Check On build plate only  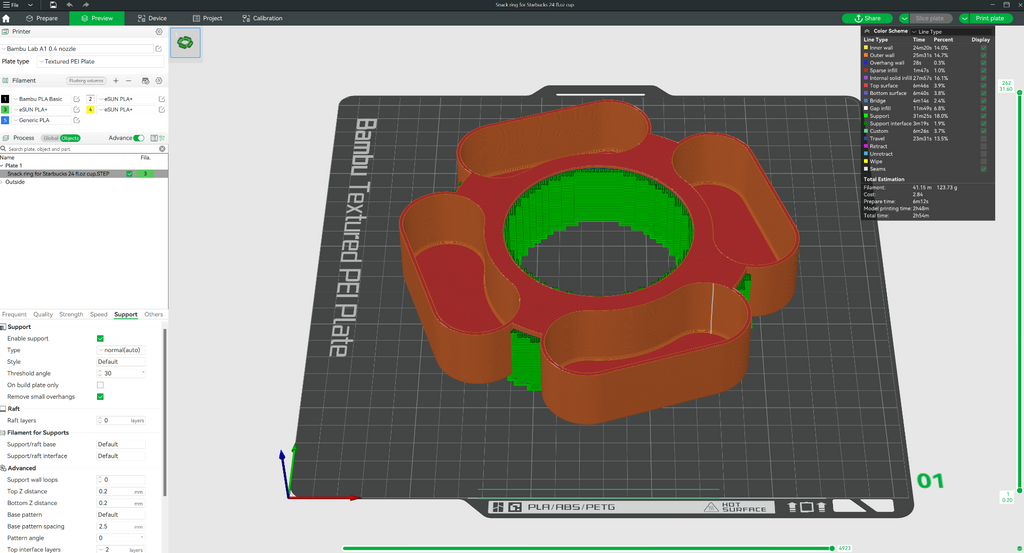tap(100, 385)
